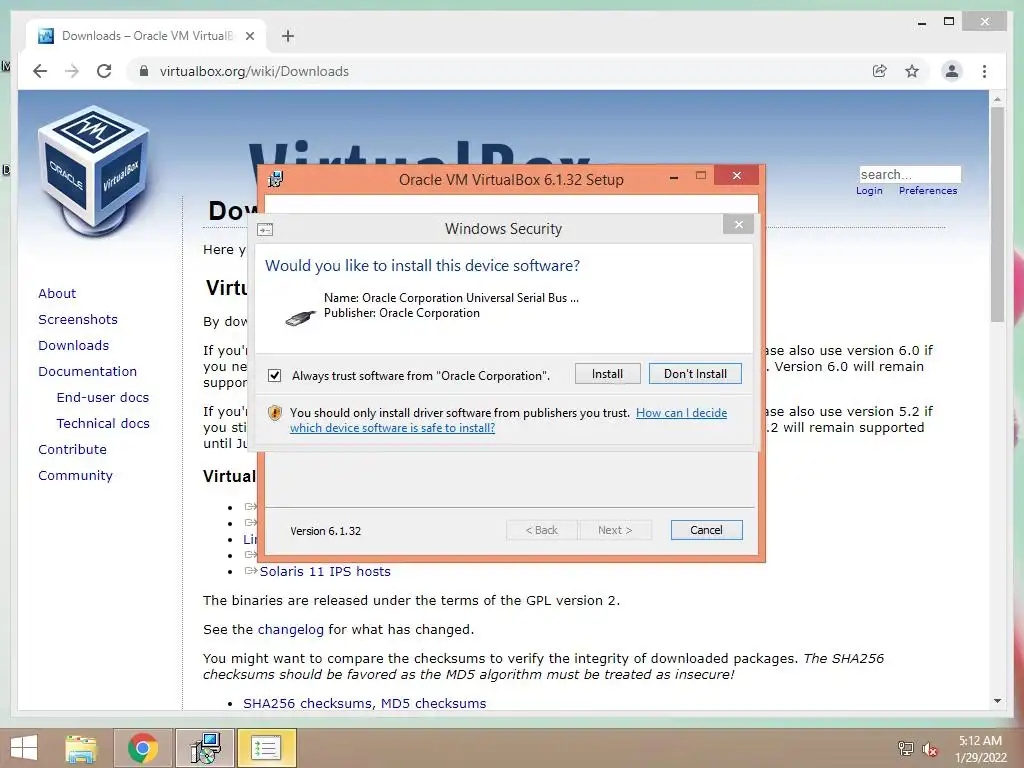Click the muted volume tray icon
This screenshot has width=1024, height=768.
(930, 748)
